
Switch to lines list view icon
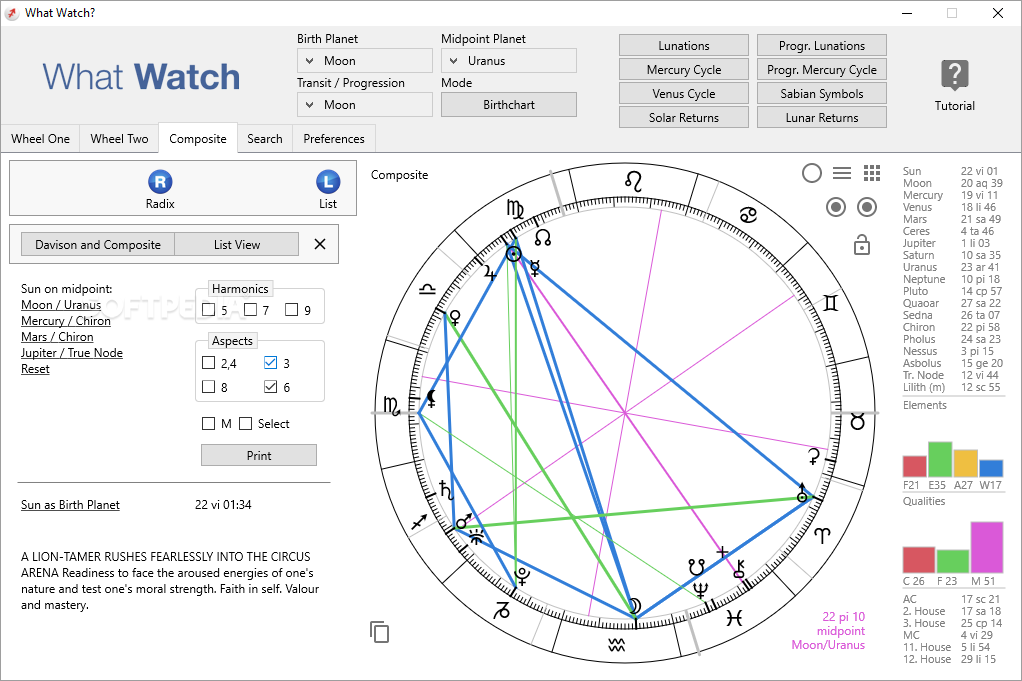842,173
